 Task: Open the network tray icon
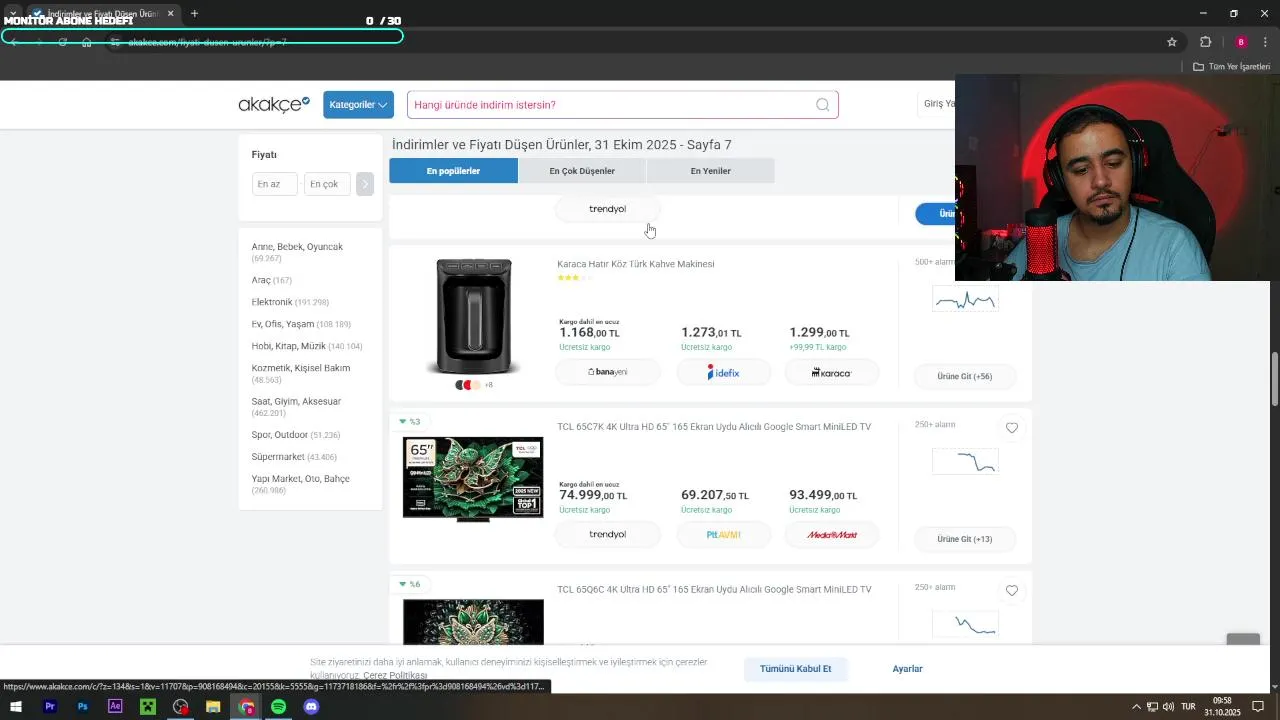[x=1152, y=707]
